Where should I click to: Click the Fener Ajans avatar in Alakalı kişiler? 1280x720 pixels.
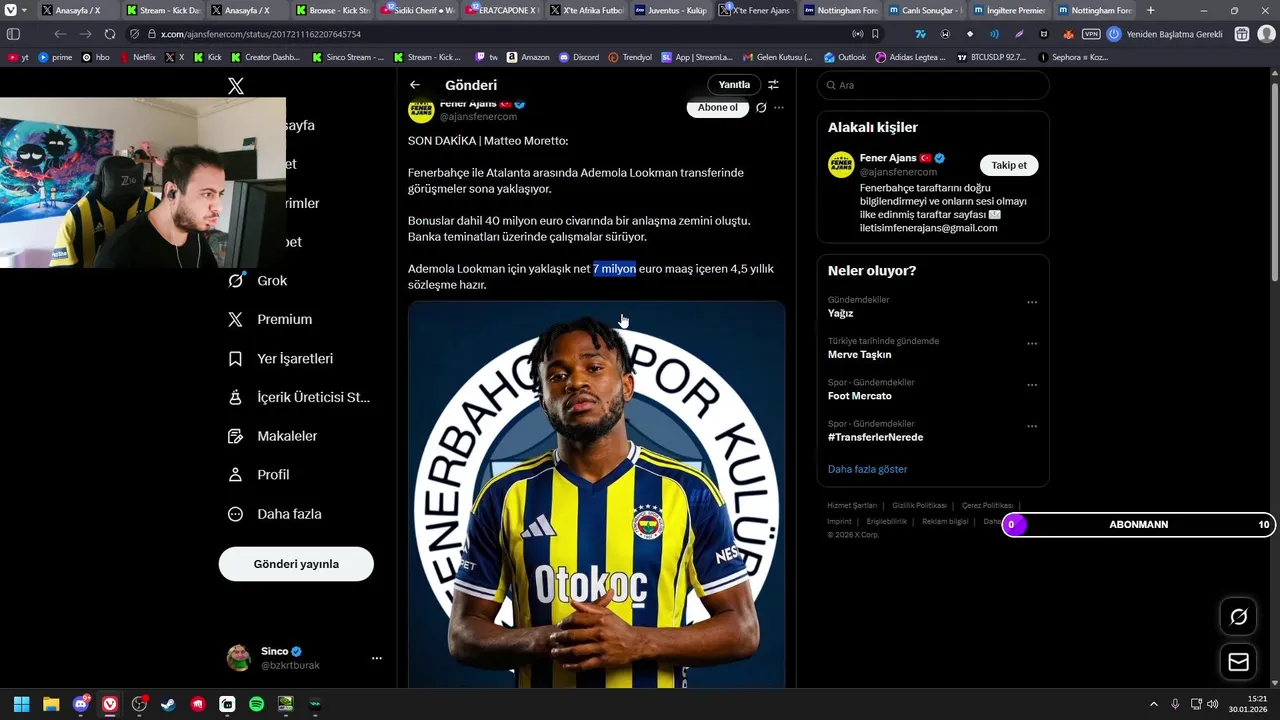pos(841,165)
